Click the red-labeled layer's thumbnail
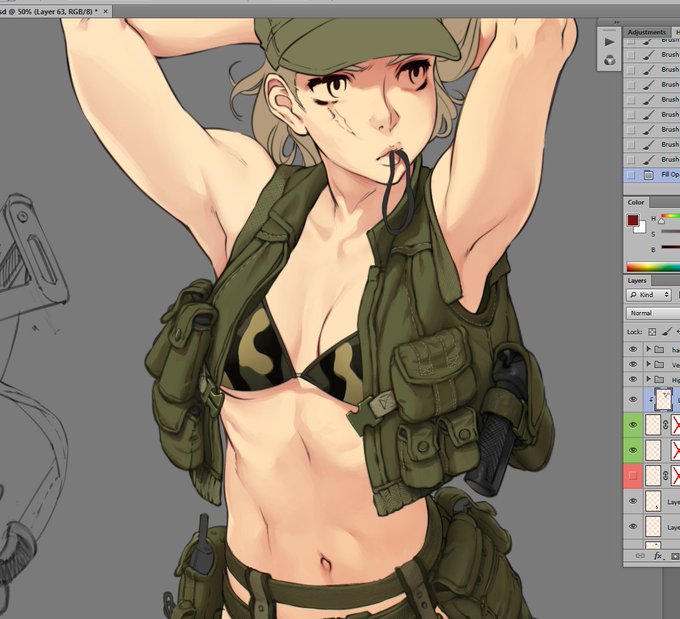The image size is (680, 619). (x=653, y=475)
